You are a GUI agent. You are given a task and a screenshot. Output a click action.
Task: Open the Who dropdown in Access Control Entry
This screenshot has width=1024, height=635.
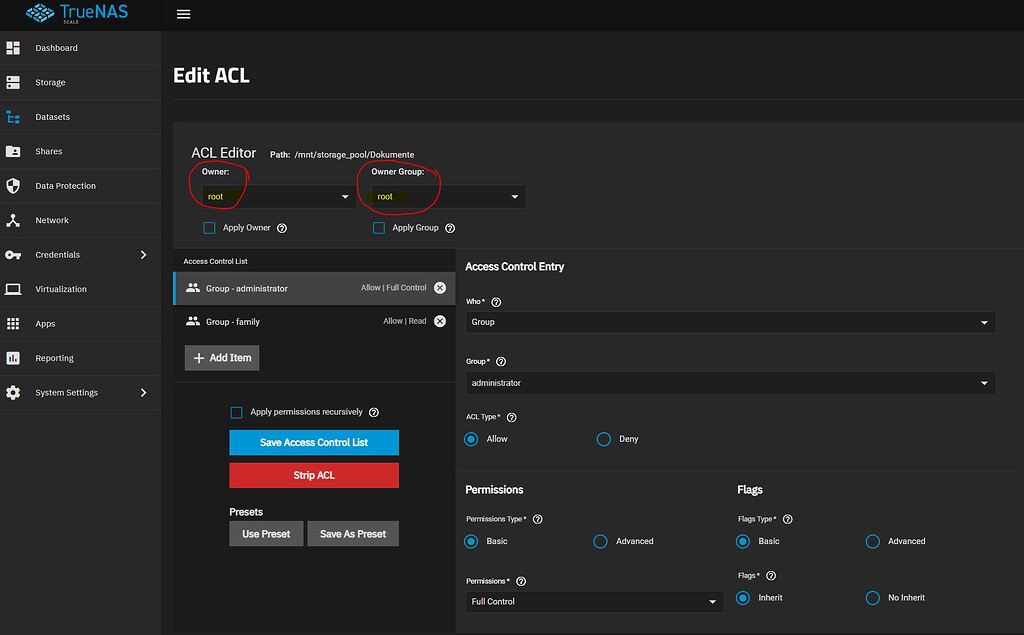coord(730,322)
